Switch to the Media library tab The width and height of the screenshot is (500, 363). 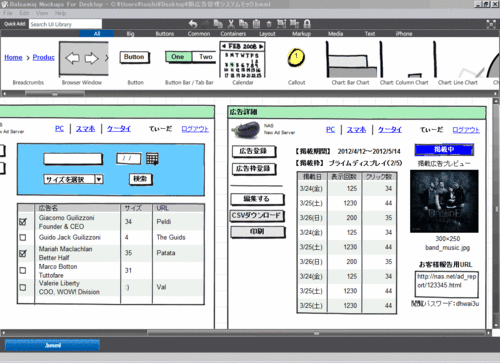tap(335, 34)
